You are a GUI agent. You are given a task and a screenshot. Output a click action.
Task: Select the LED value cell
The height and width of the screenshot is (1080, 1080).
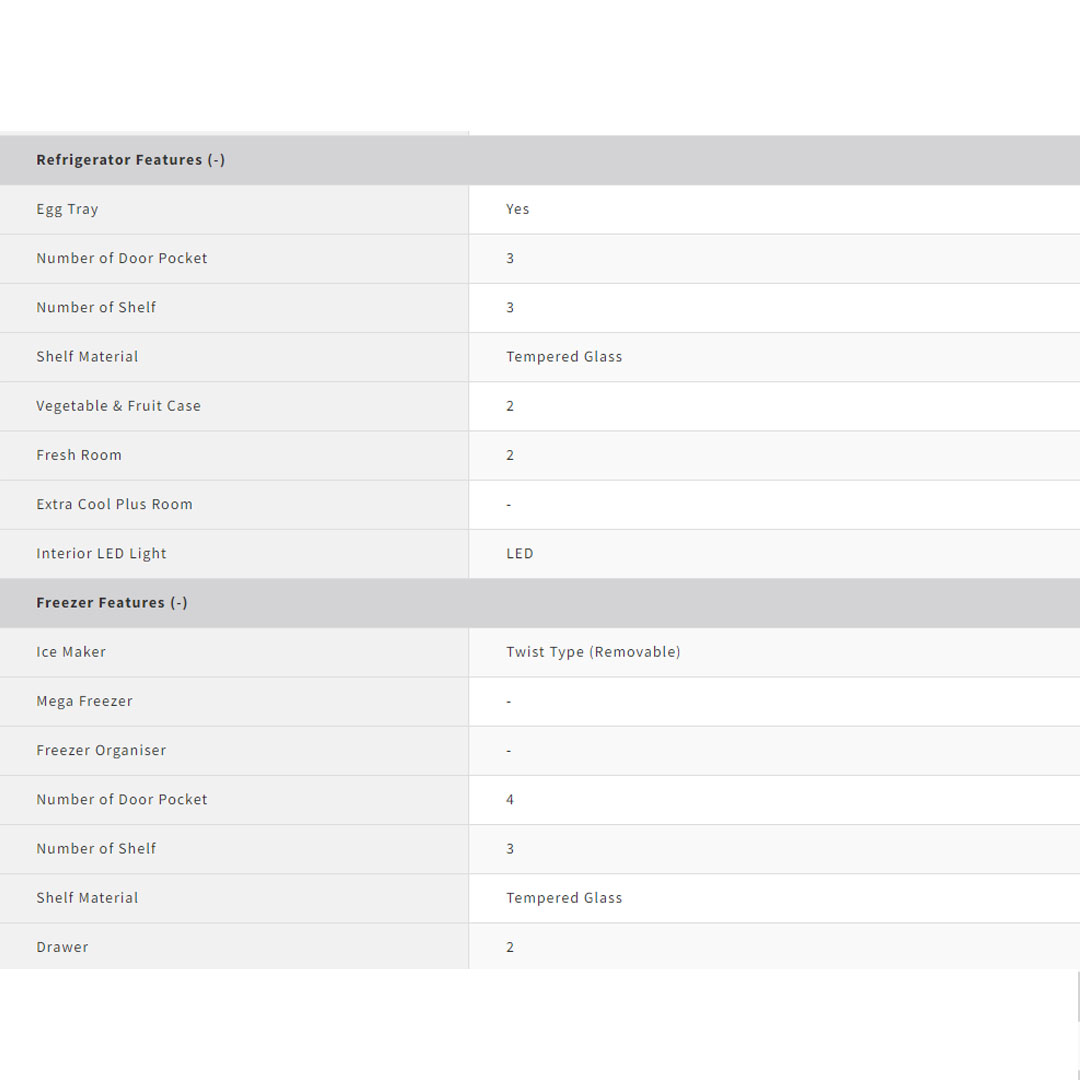click(519, 554)
